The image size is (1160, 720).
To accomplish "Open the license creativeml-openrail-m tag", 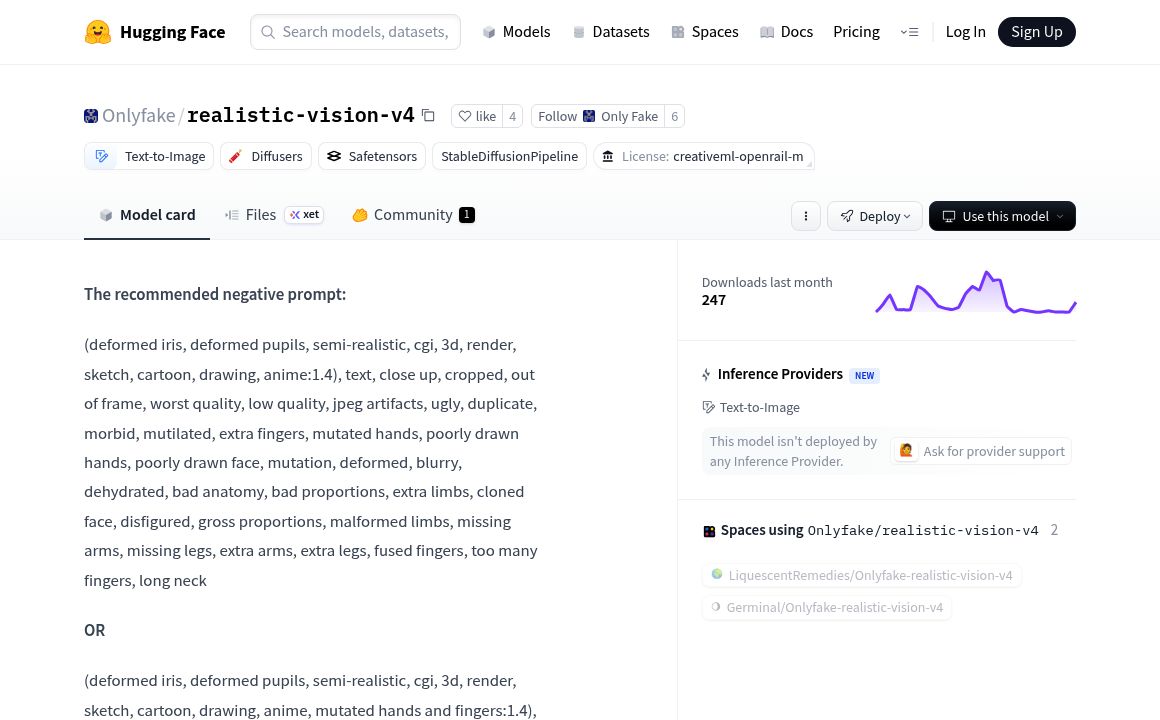I will point(703,156).
